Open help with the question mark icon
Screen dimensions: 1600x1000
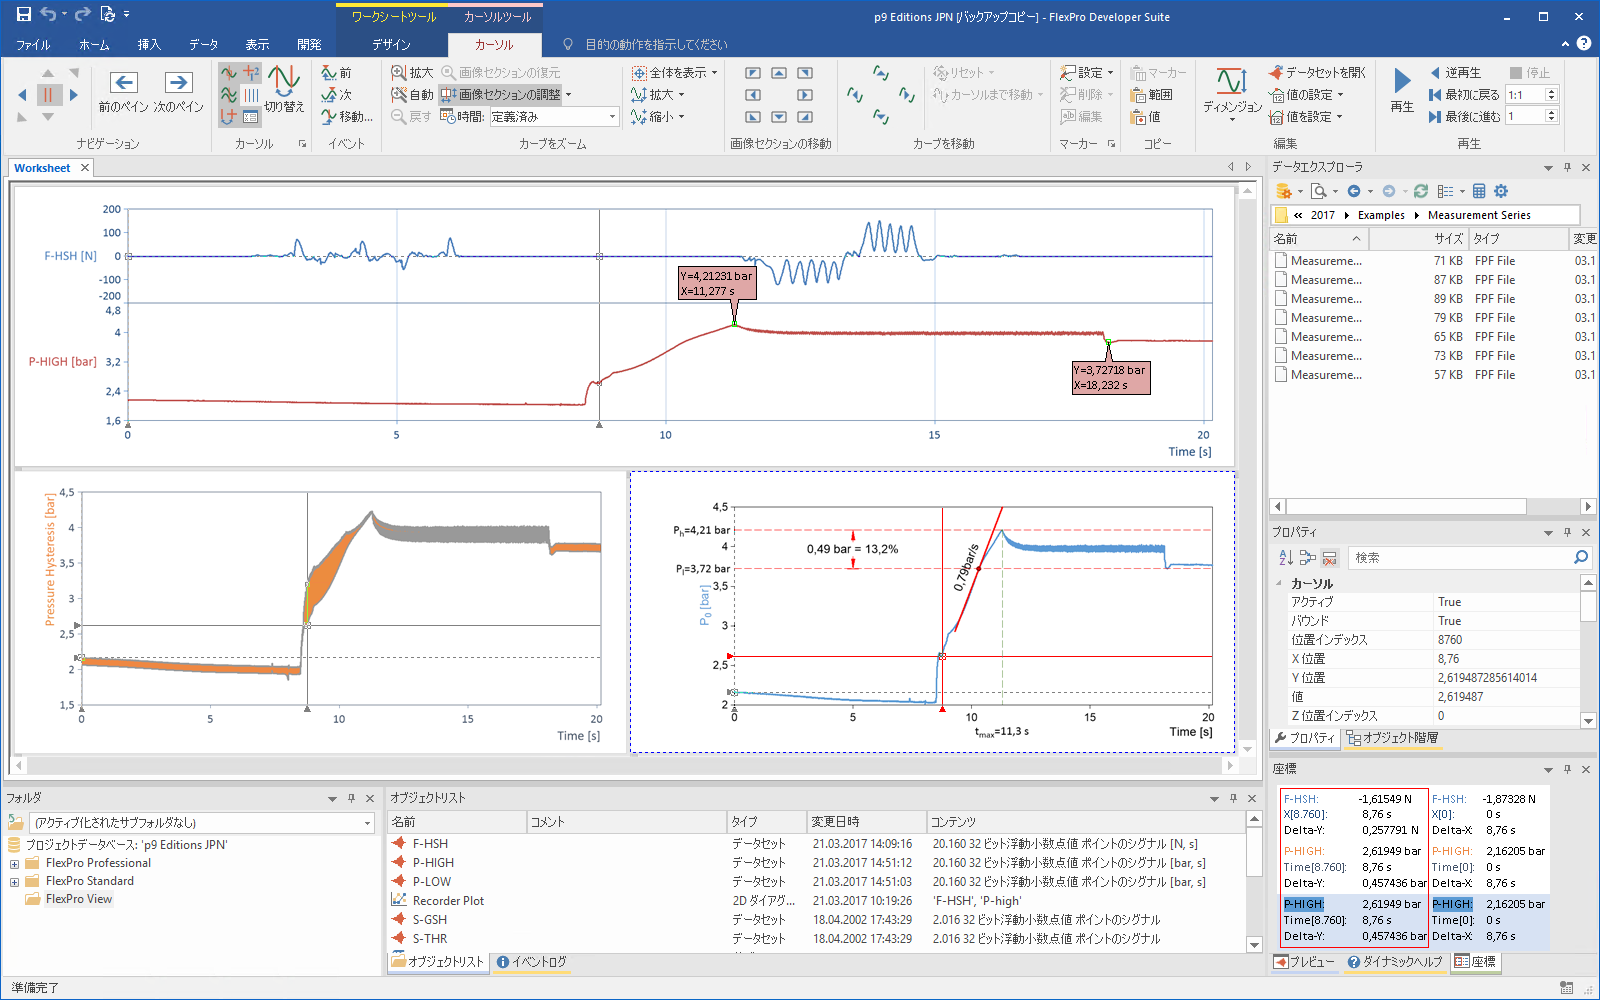point(1584,44)
